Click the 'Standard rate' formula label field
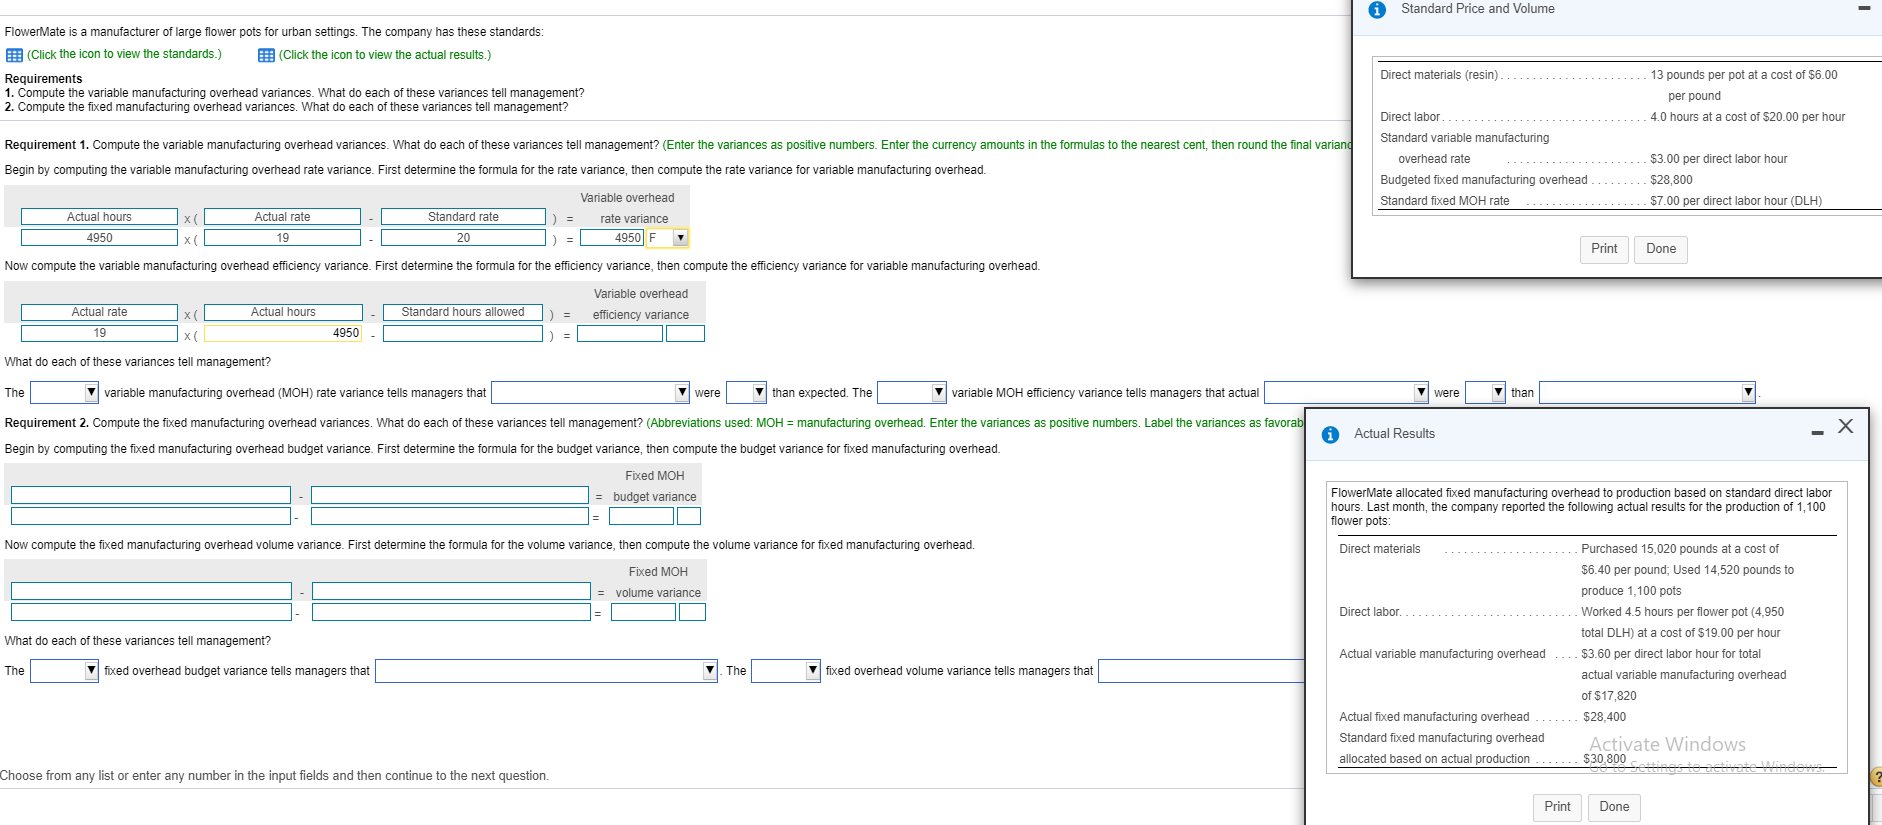The width and height of the screenshot is (1882, 825). point(463,217)
